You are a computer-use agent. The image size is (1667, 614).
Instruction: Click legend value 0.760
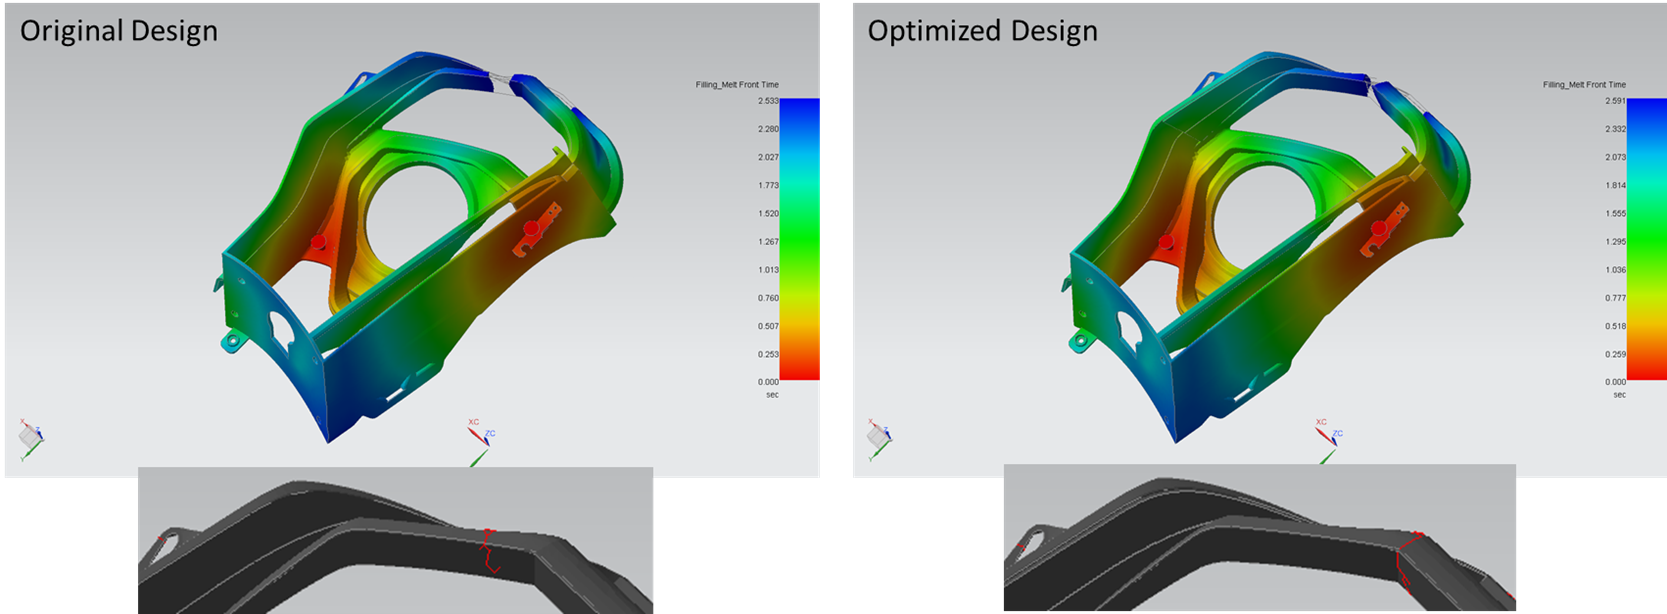point(768,298)
